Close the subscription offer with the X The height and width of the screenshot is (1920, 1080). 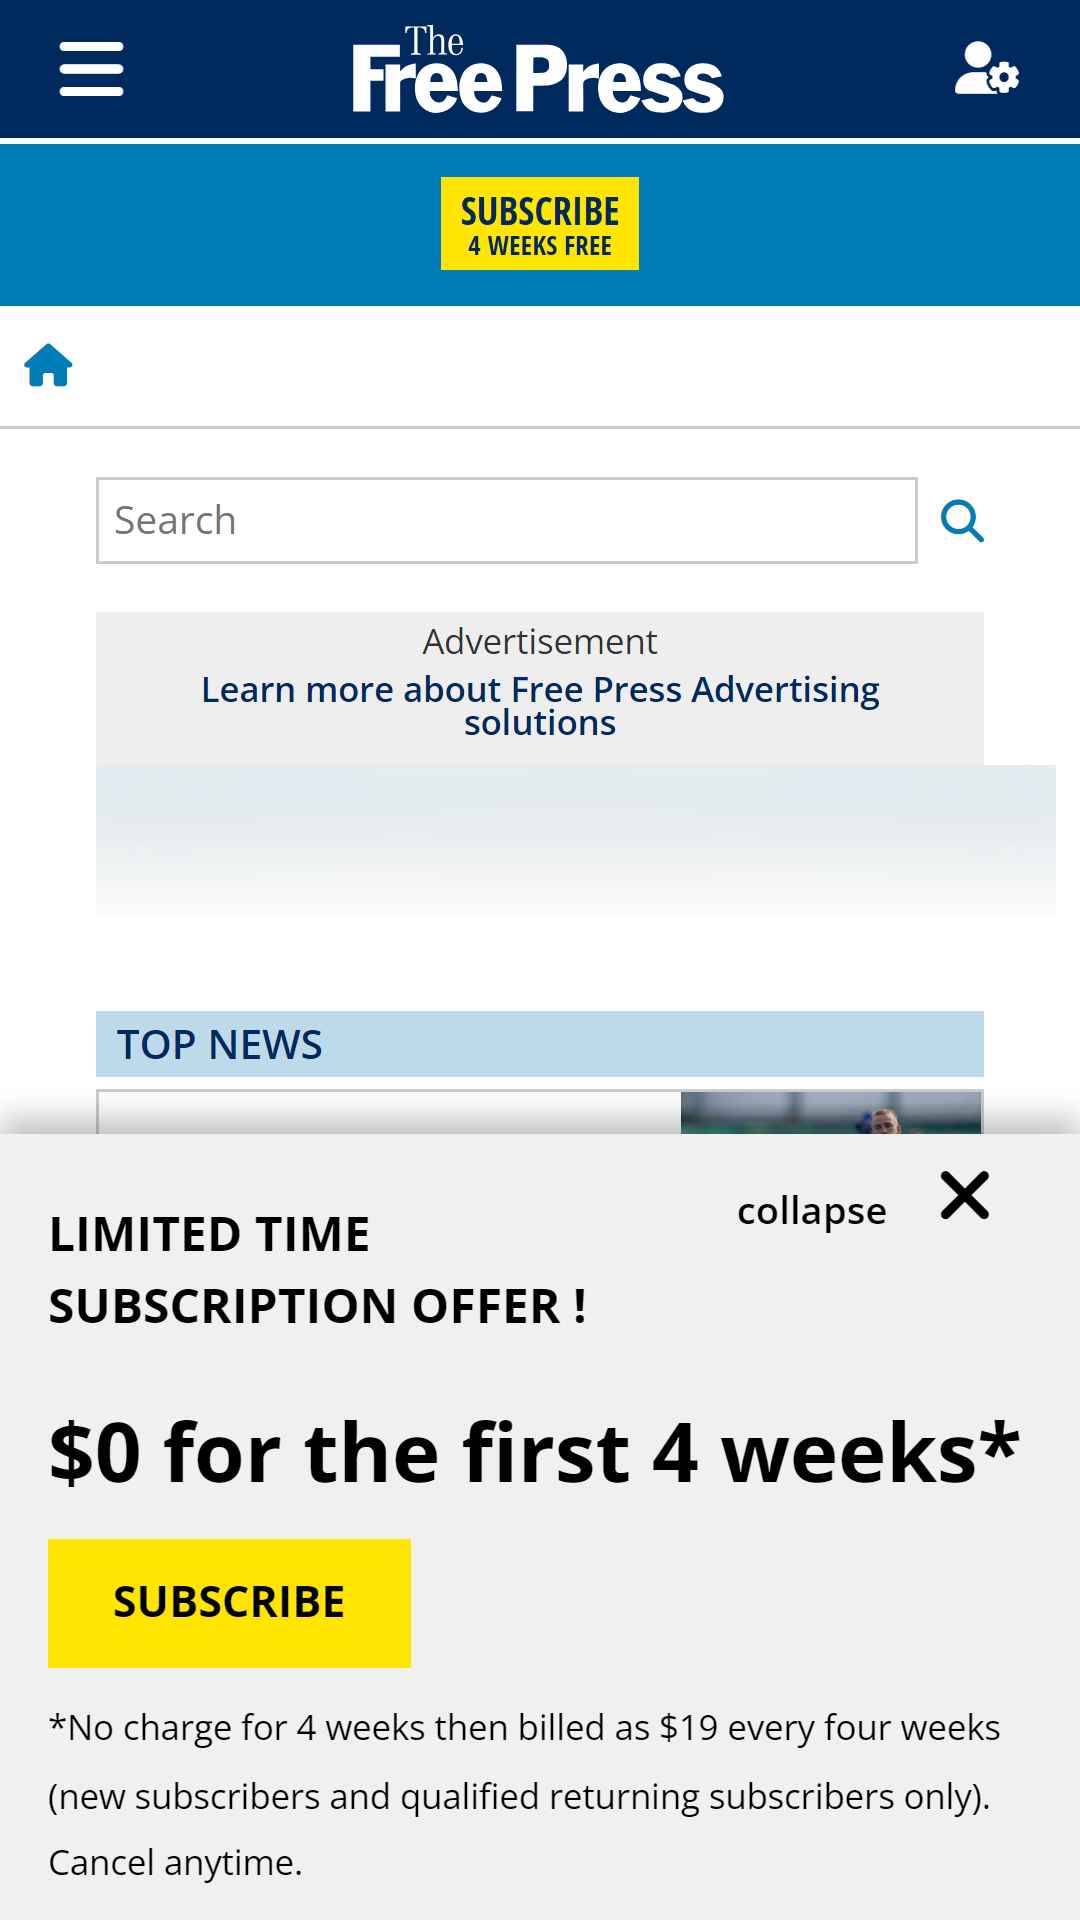click(x=965, y=1195)
